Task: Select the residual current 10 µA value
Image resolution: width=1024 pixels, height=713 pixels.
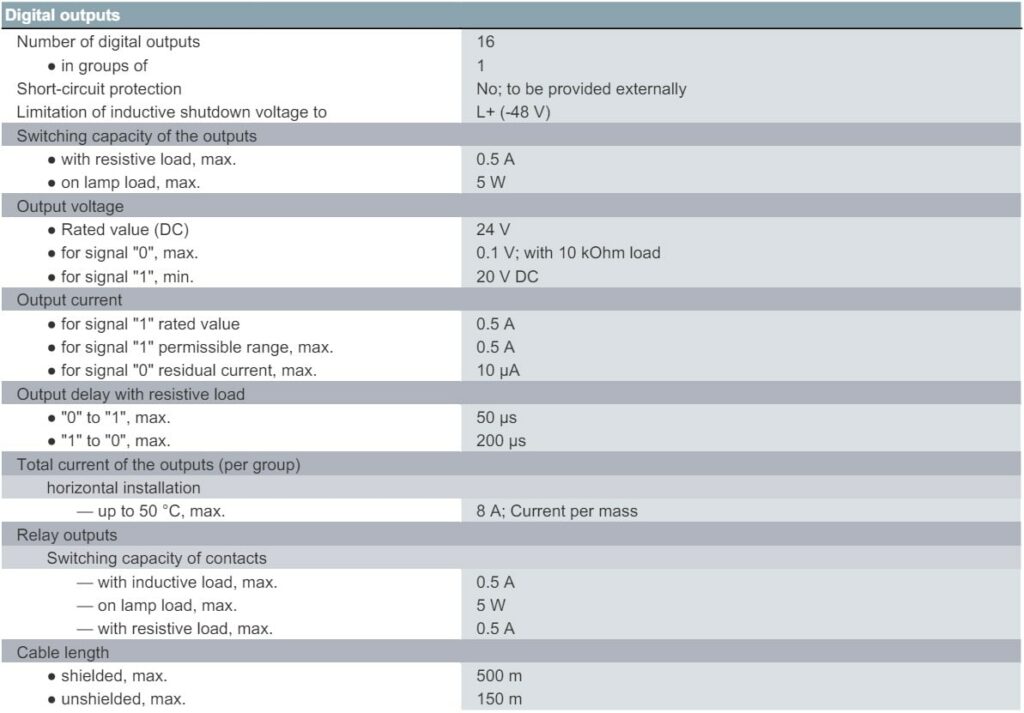Action: (x=498, y=370)
